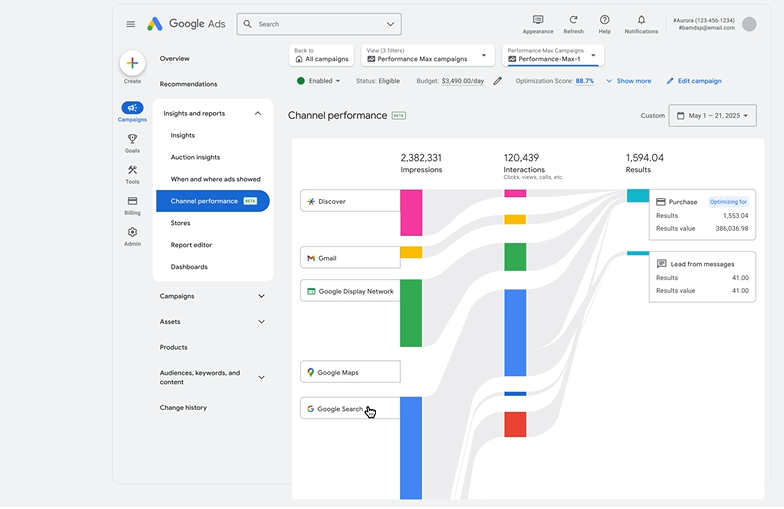Image resolution: width=784 pixels, height=509 pixels.
Task: Open the search box dropdown arrow
Action: click(390, 24)
